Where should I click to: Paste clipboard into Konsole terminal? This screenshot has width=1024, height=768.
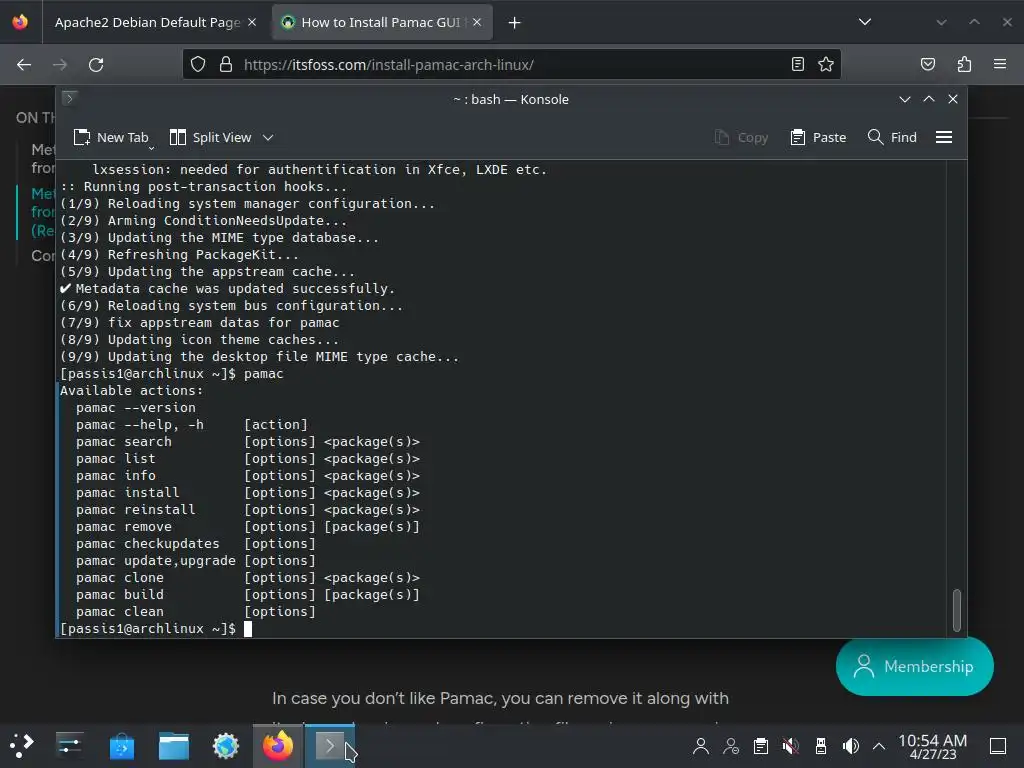[x=818, y=138]
